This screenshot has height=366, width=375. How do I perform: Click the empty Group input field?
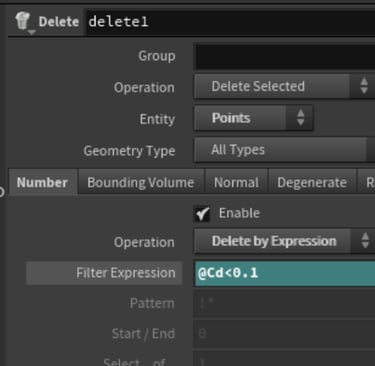(x=284, y=56)
